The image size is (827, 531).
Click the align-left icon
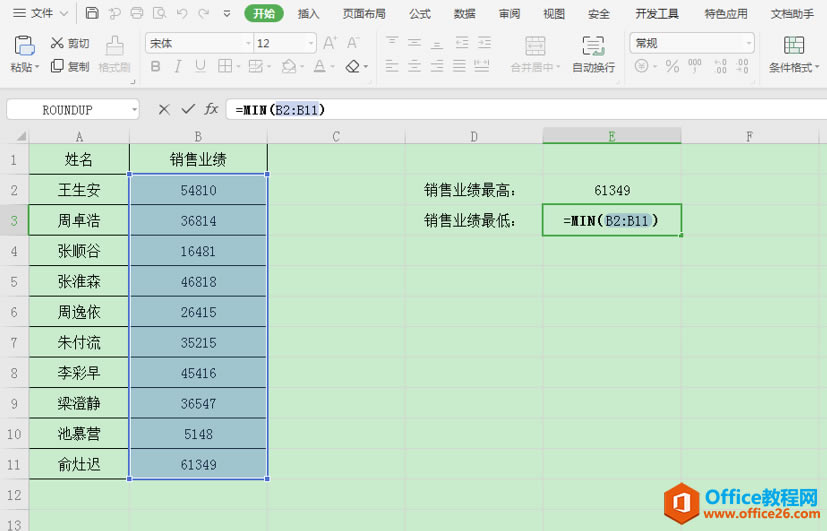tap(392, 66)
